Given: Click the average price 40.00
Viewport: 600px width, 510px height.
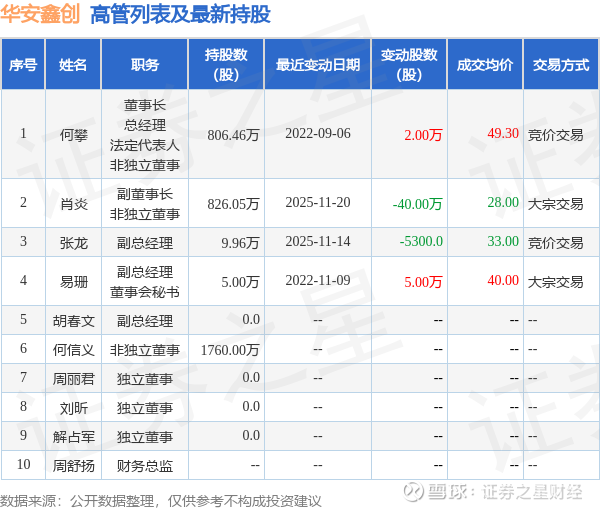Looking at the screenshot, I should 503,280.
